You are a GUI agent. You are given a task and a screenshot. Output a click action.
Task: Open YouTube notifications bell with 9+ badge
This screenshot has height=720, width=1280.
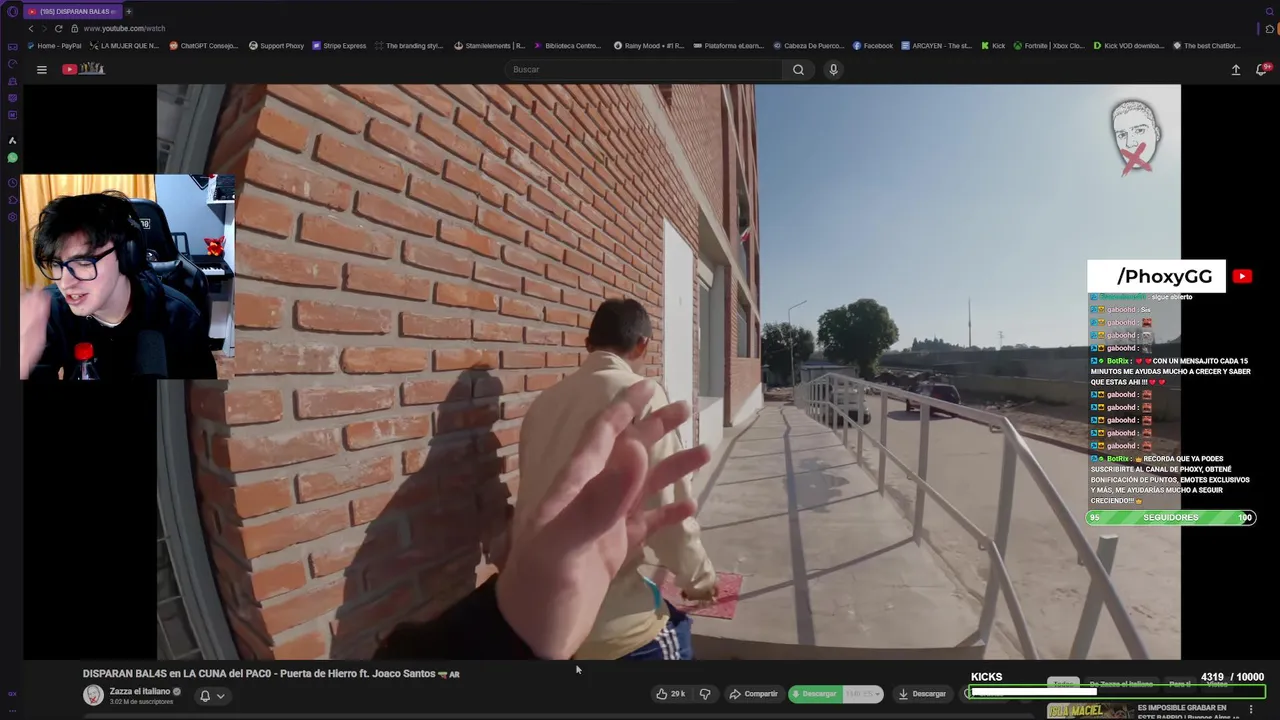click(x=1262, y=69)
